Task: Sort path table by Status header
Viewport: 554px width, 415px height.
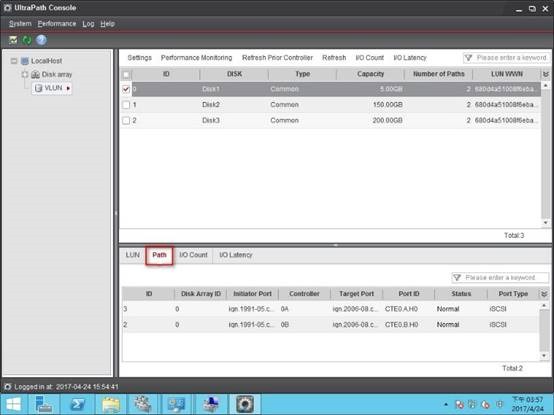Action: (461, 294)
